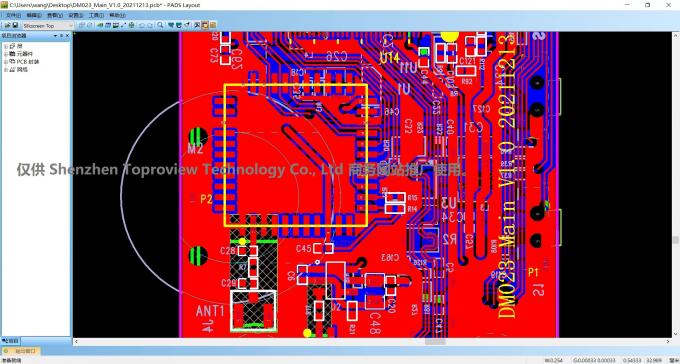This screenshot has width=680, height=364.
Task: Click the Undo toolbar icon
Action: tap(141, 25)
